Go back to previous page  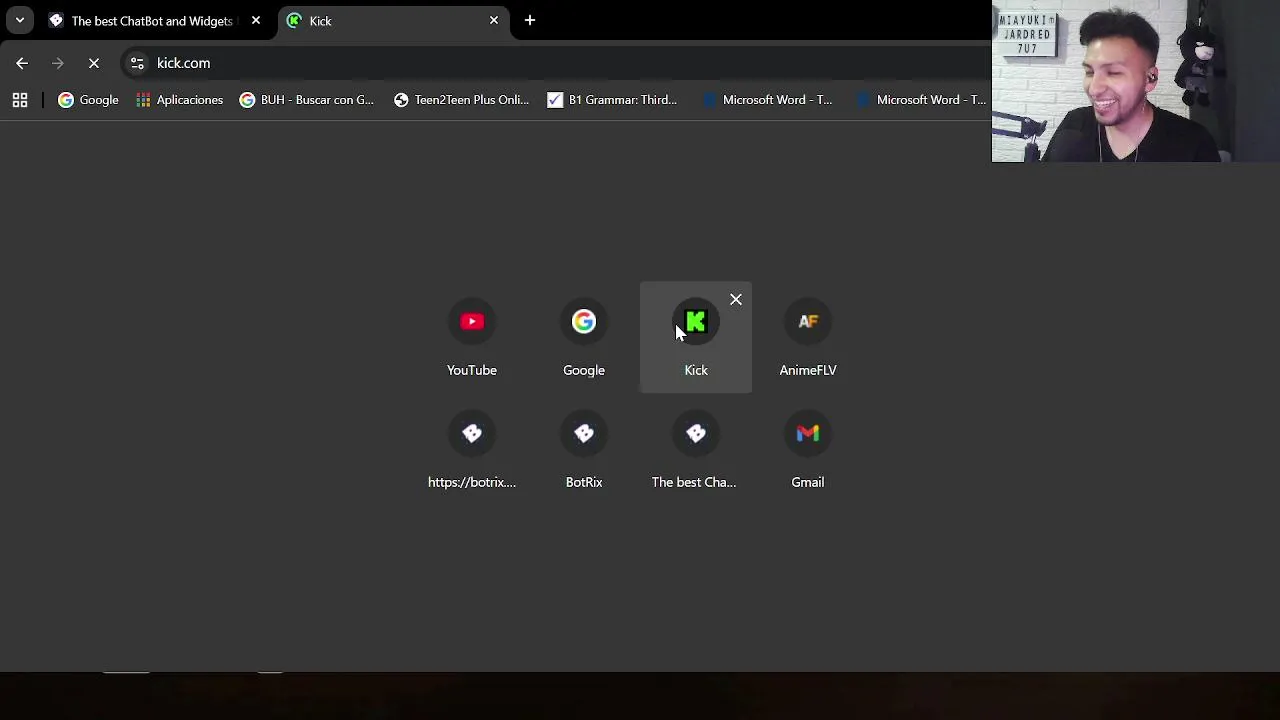coord(22,63)
